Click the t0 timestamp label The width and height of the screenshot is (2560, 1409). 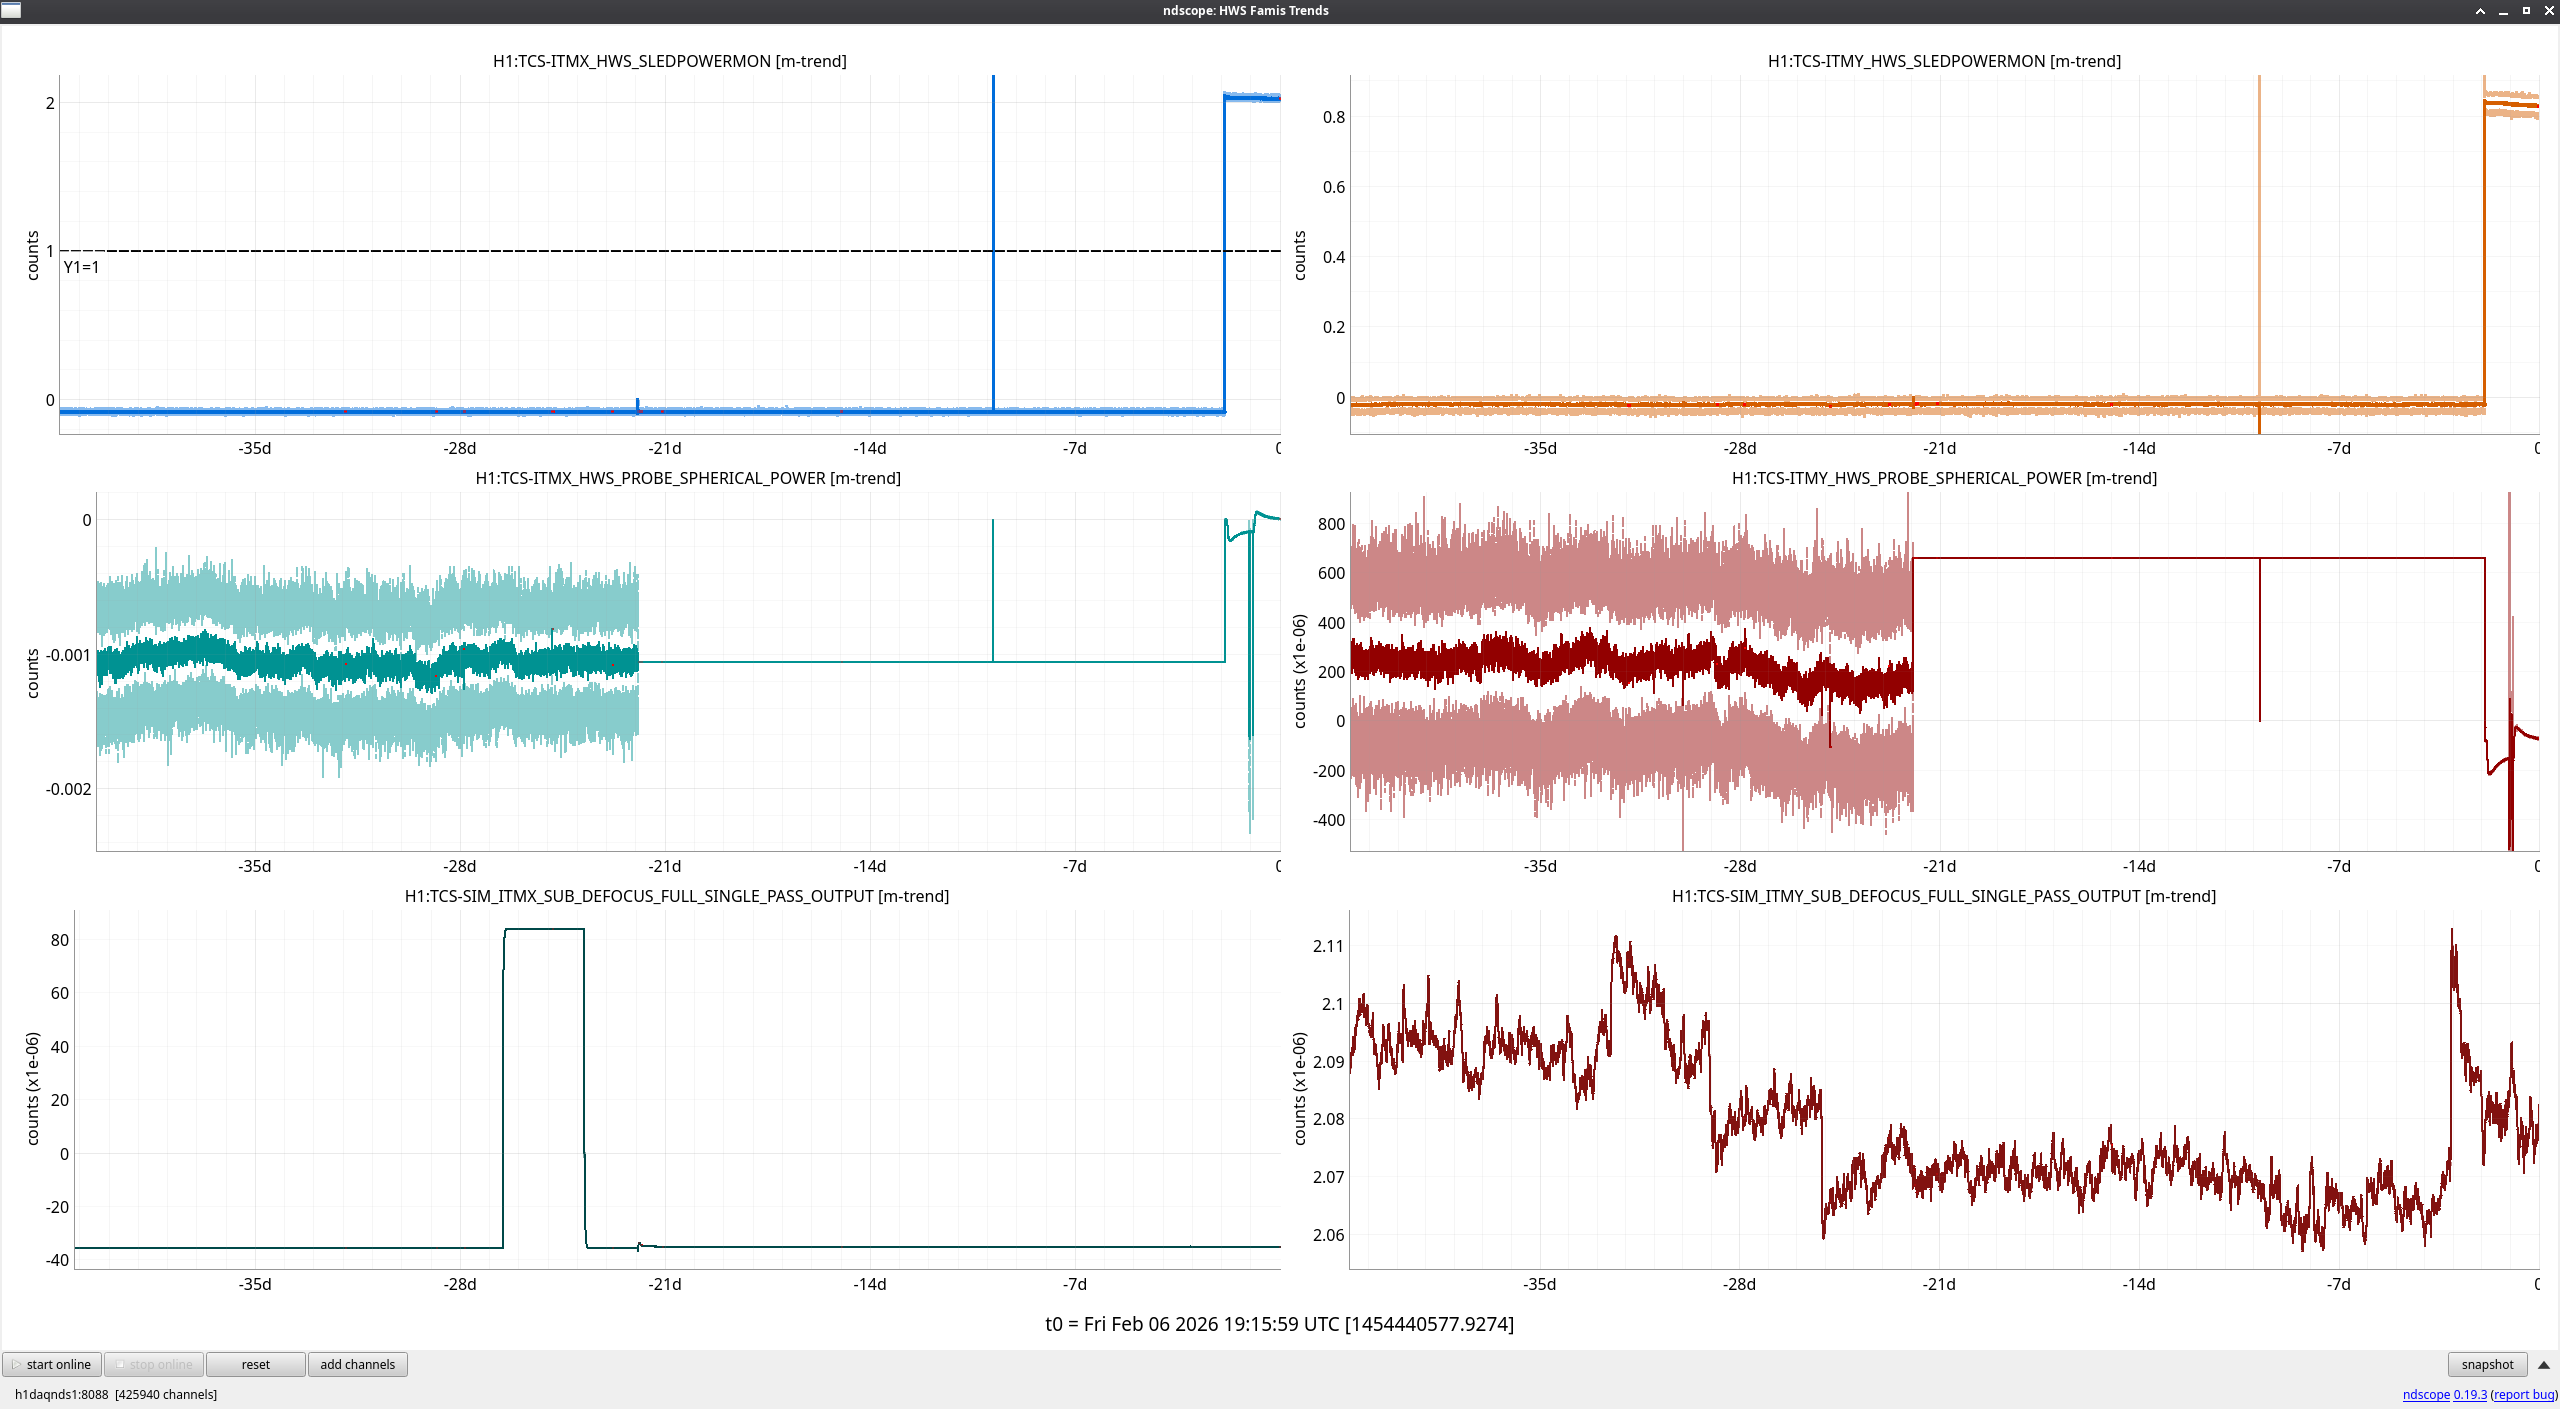pos(1279,1324)
